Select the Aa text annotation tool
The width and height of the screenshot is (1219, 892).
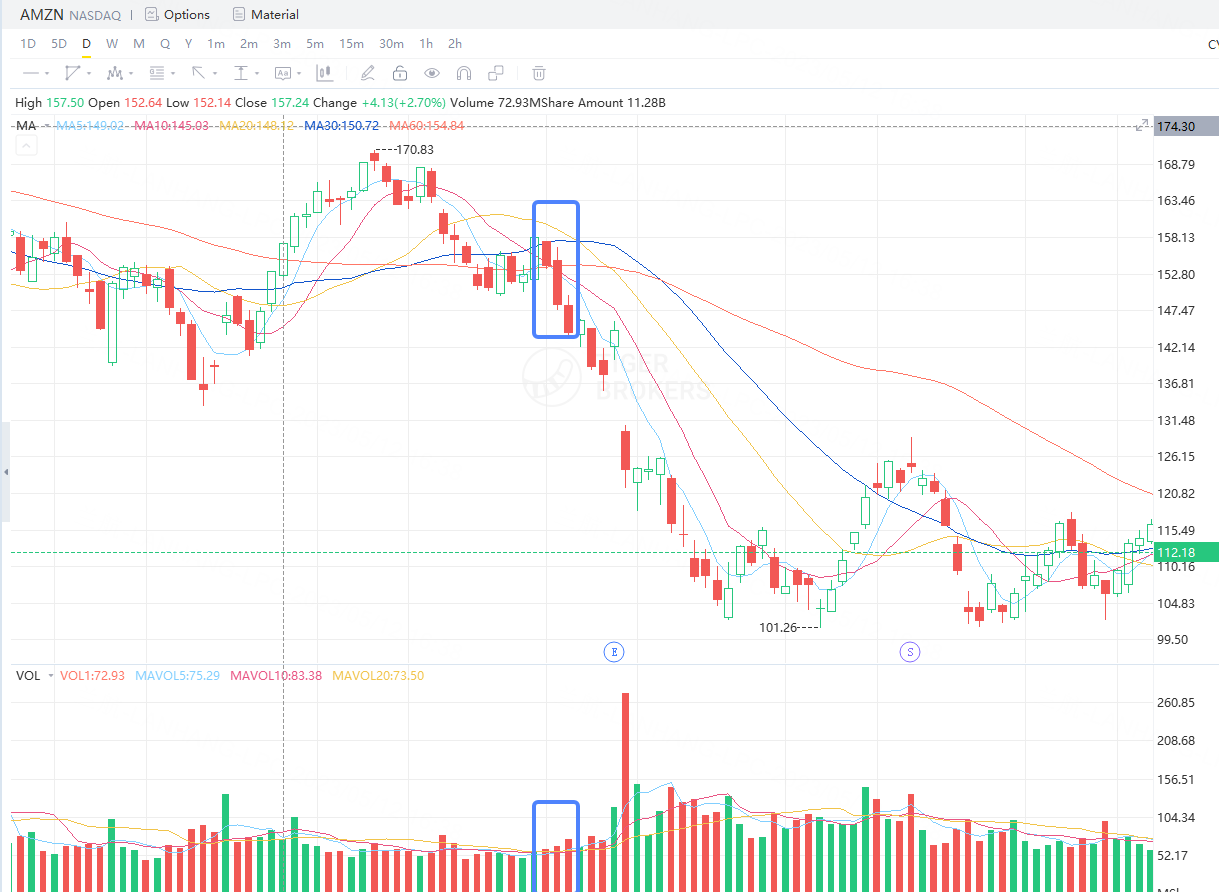282,73
